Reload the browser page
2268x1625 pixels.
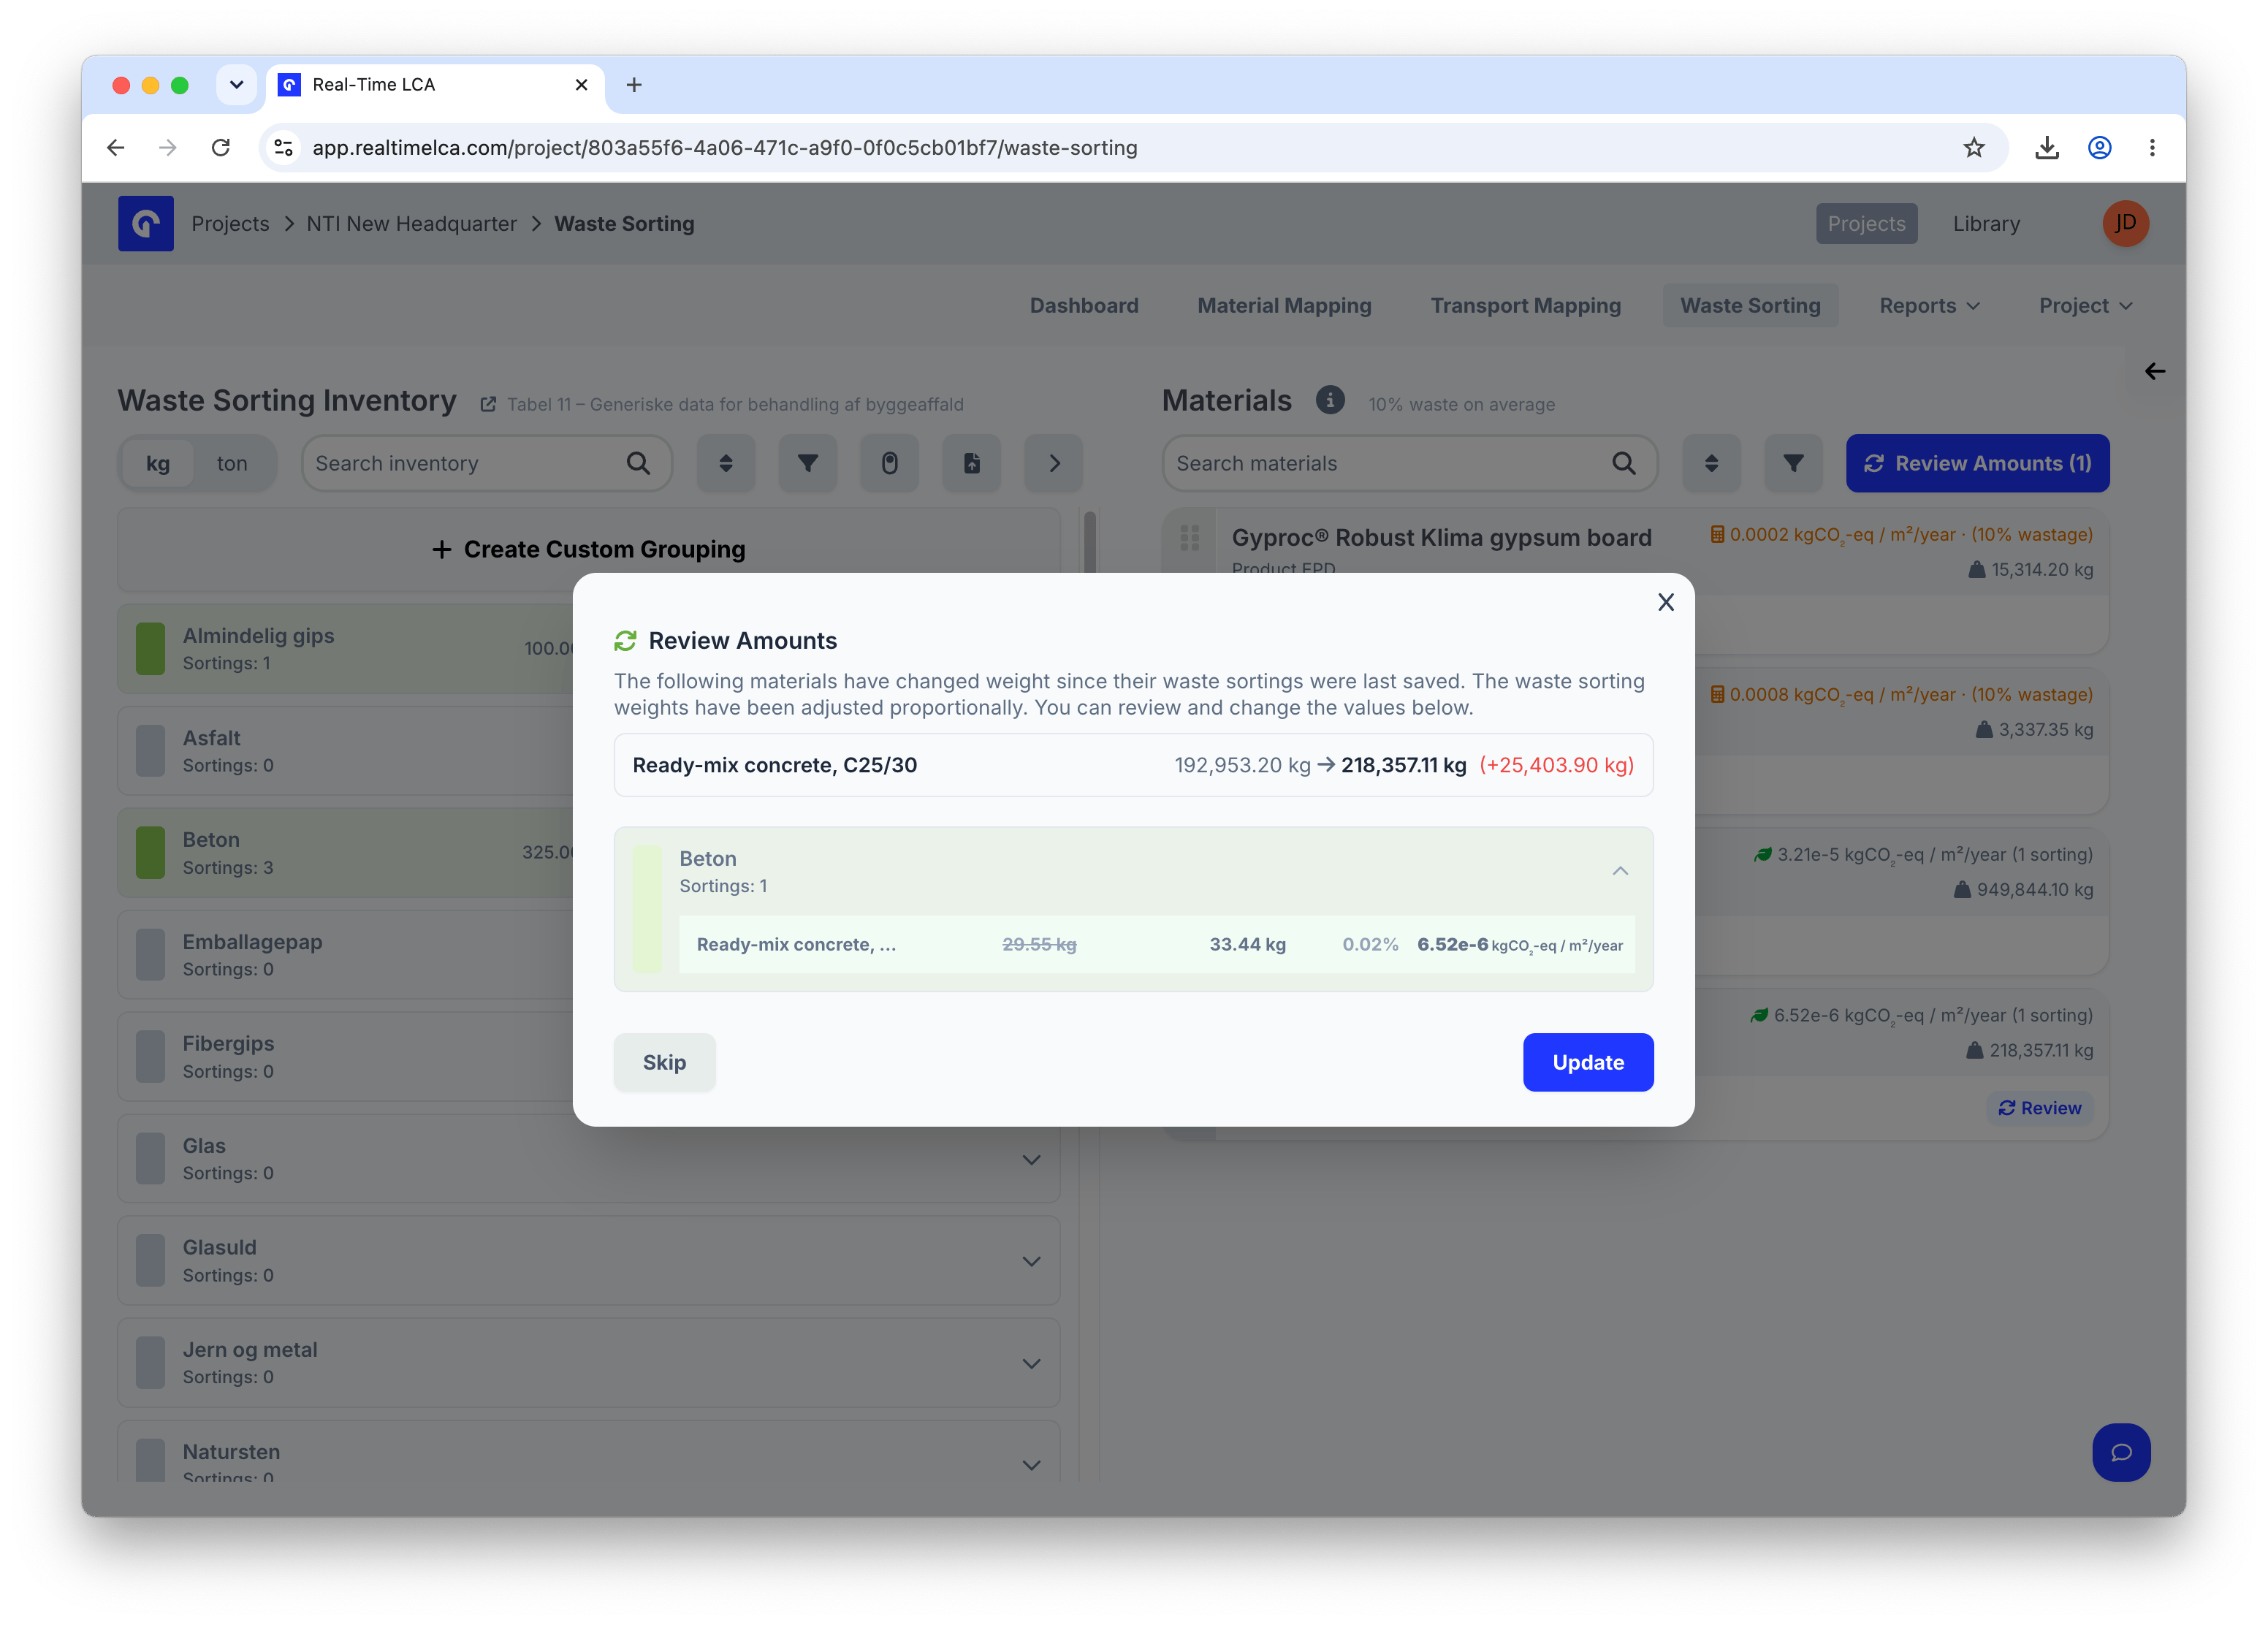(x=221, y=148)
